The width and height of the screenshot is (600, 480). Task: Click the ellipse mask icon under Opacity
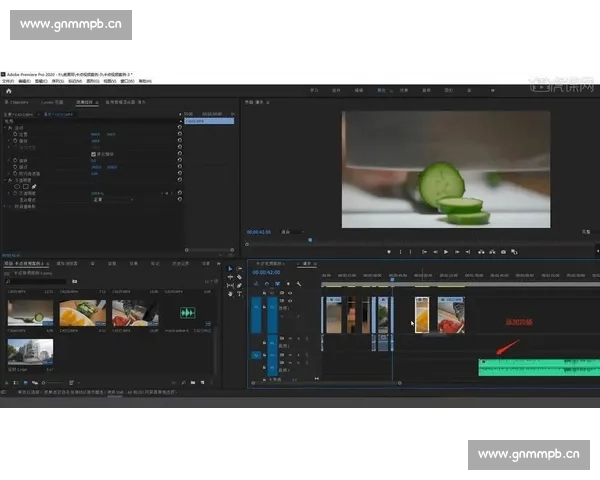[x=18, y=186]
